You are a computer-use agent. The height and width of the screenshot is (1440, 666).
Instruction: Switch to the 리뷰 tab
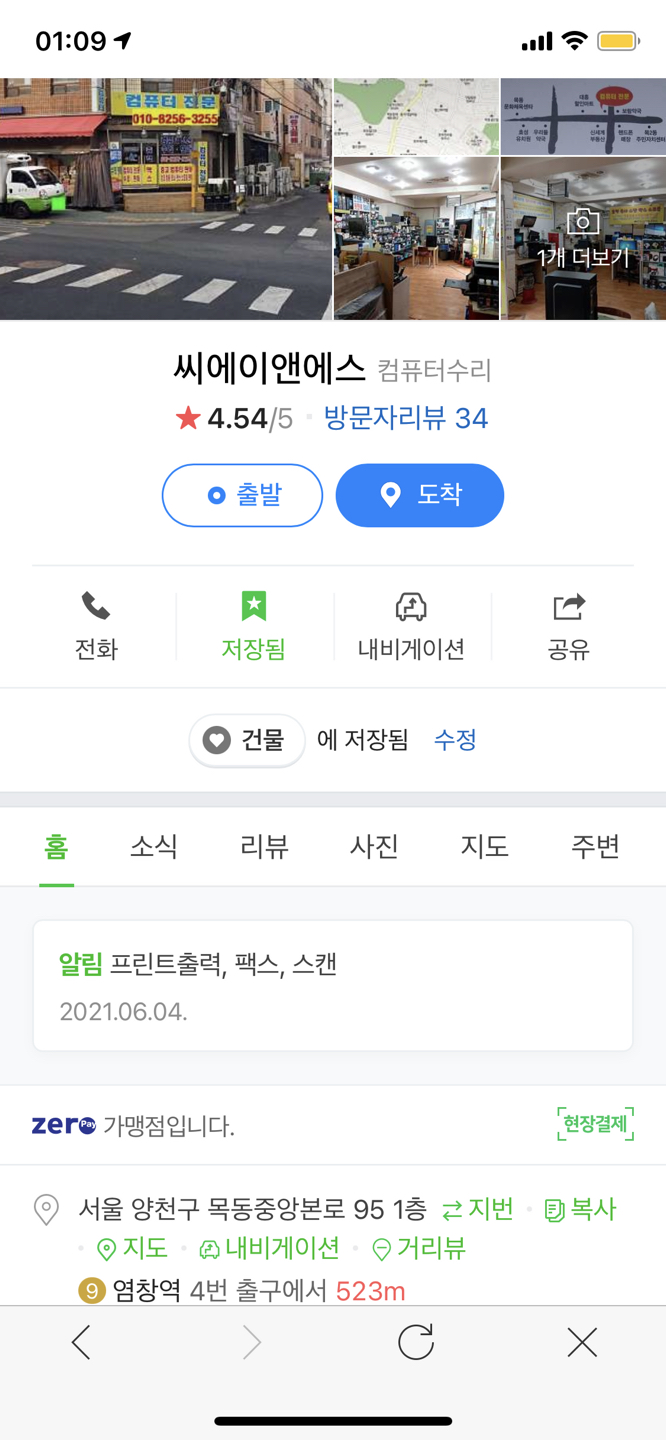point(264,847)
